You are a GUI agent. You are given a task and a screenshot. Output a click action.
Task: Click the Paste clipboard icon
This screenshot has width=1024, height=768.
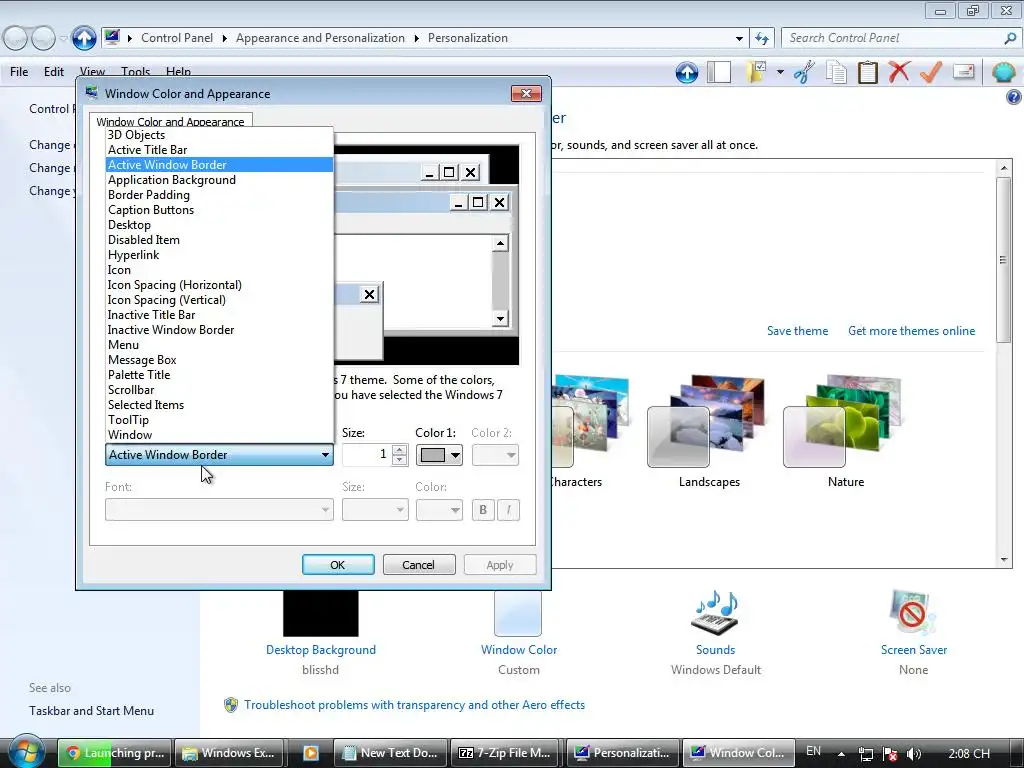(x=867, y=72)
